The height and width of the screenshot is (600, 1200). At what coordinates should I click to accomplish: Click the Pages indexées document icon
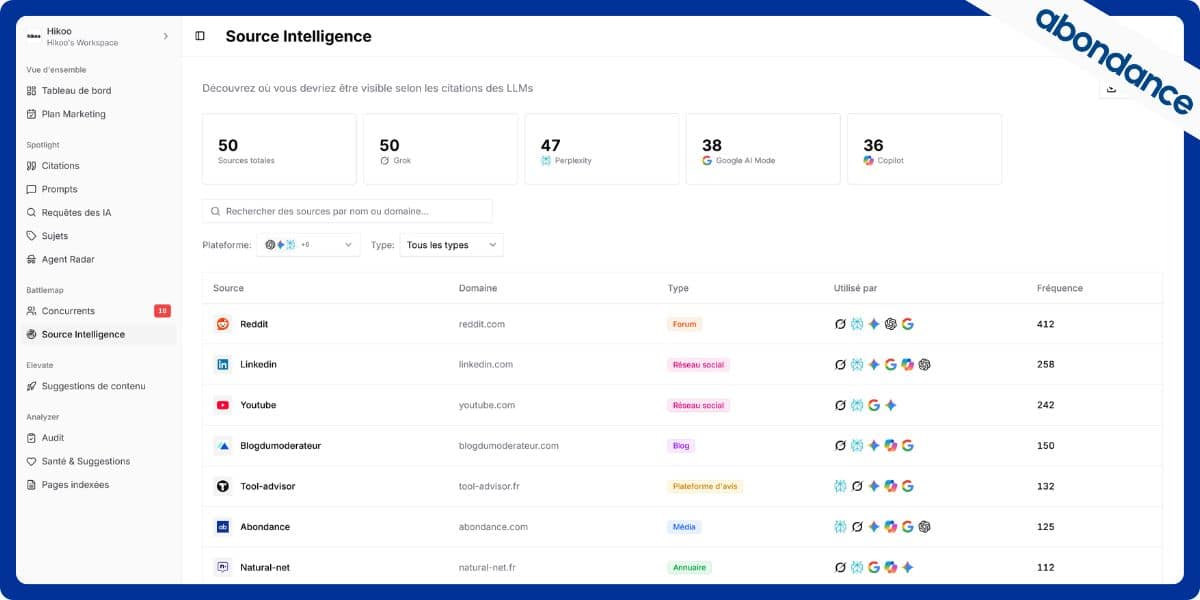[x=32, y=485]
